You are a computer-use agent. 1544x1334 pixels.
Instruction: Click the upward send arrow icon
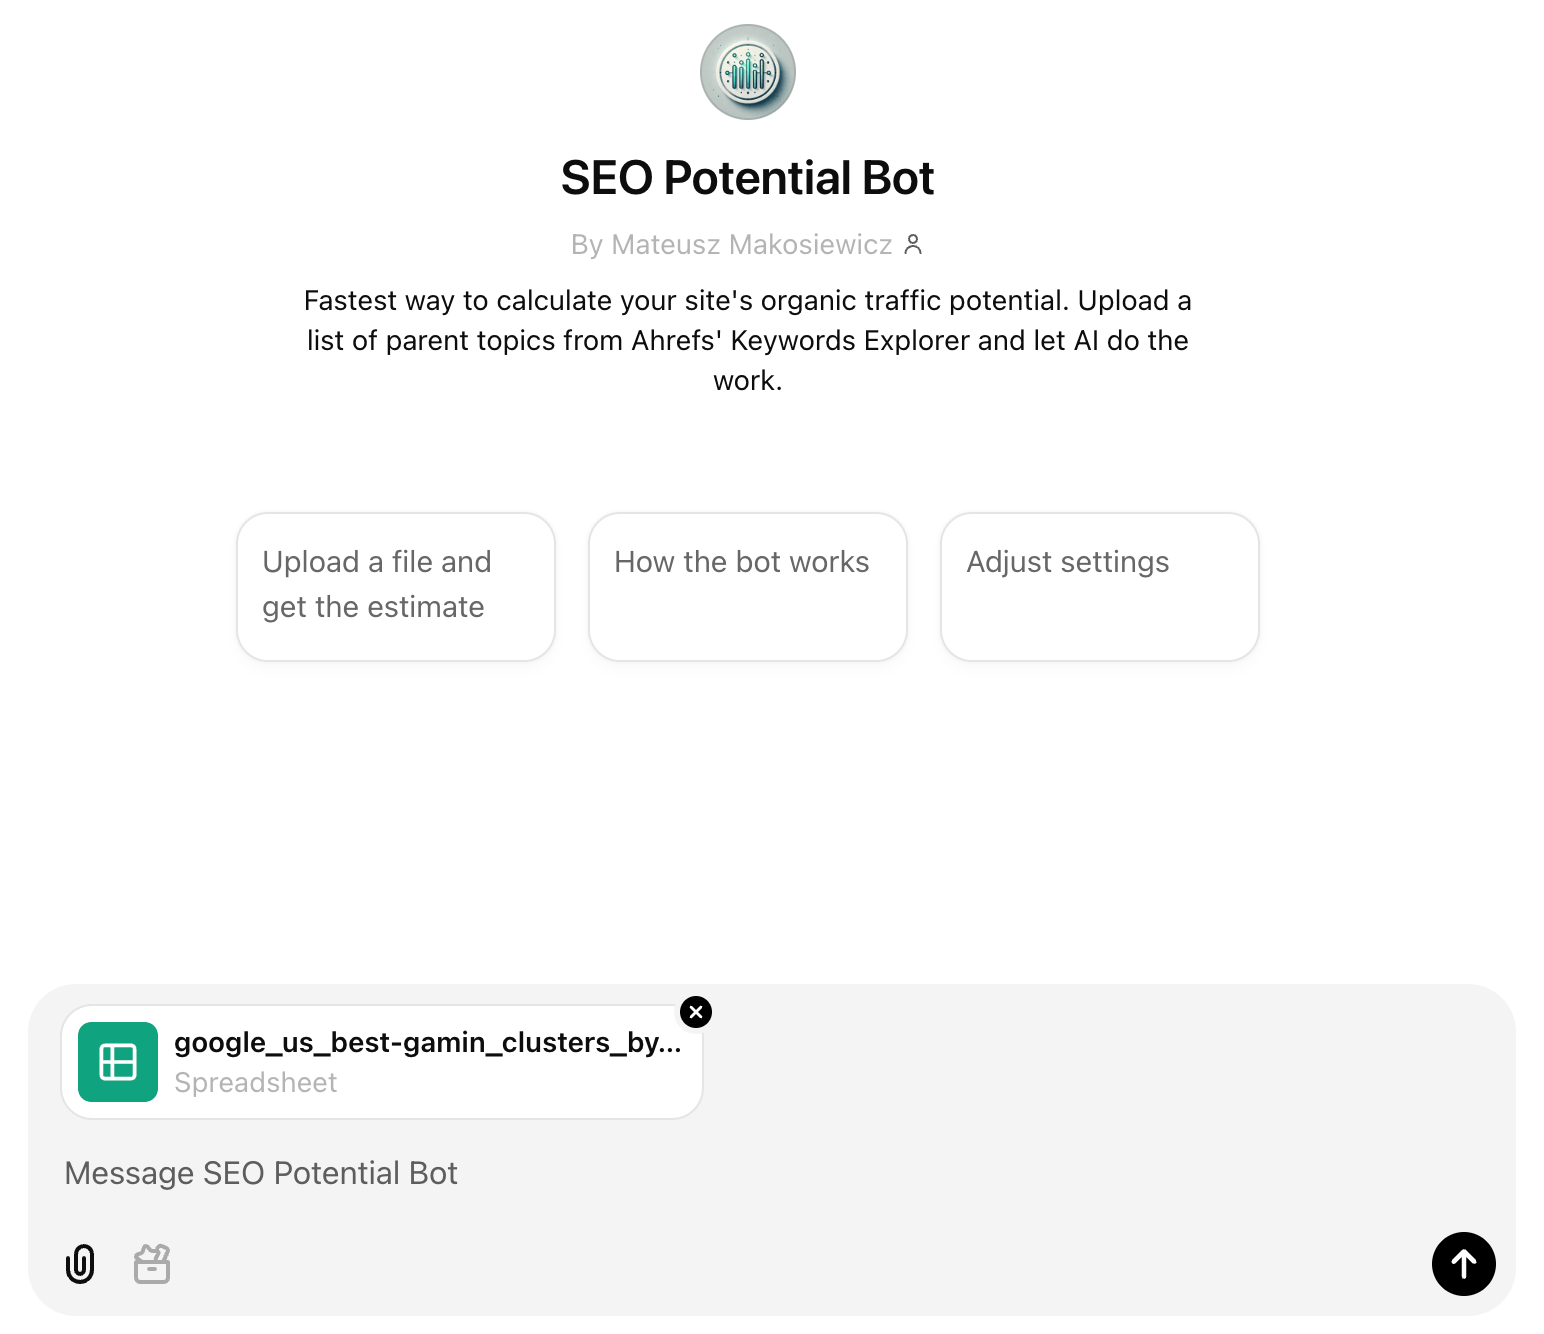point(1463,1264)
